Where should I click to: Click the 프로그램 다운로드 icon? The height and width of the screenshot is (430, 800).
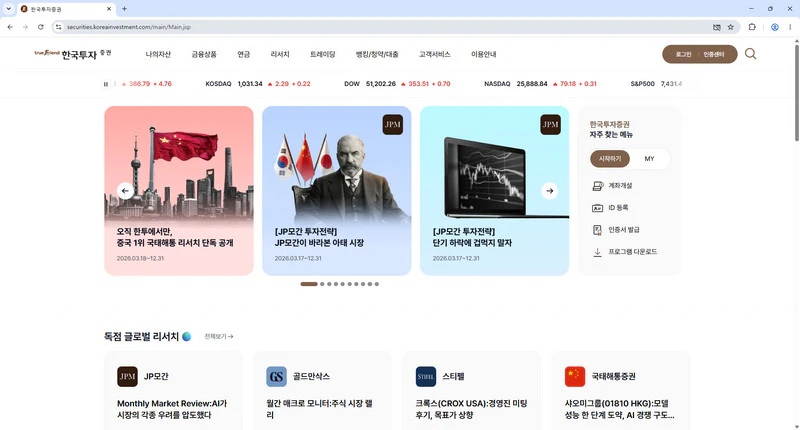point(597,252)
